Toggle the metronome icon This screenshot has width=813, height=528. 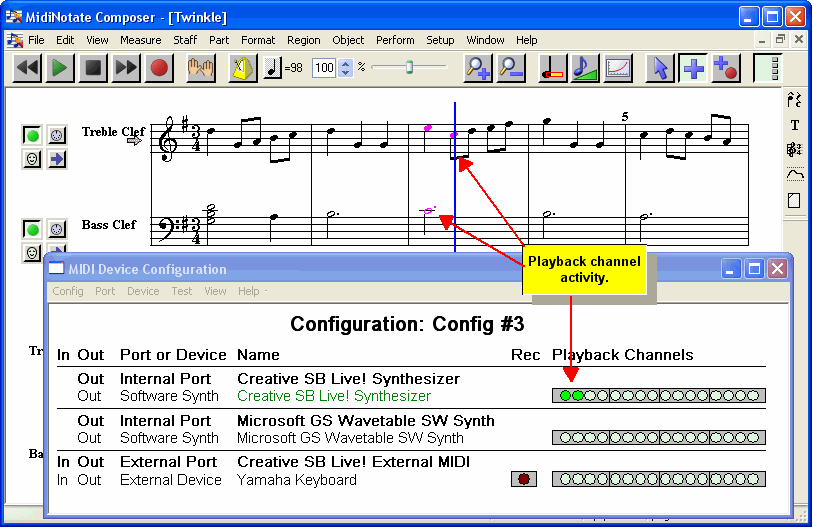tap(241, 68)
